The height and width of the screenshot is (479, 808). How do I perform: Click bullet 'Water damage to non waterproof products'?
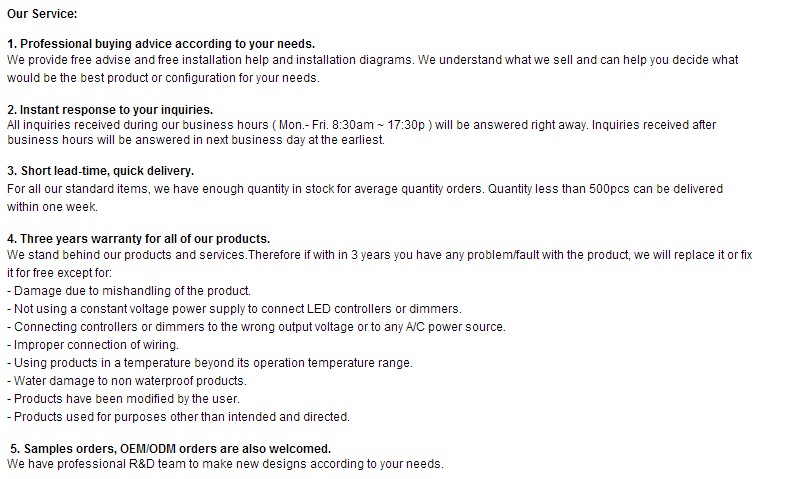[127, 381]
